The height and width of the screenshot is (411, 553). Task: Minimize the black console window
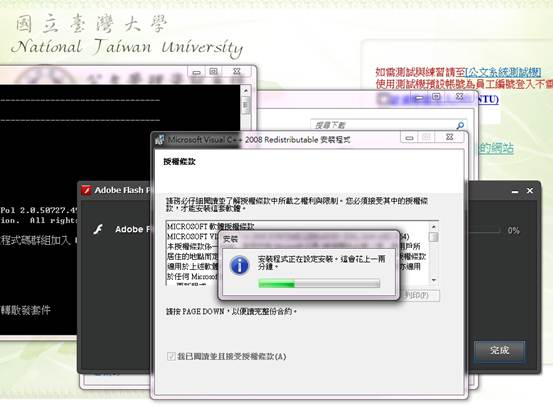pyautogui.click(x=196, y=72)
